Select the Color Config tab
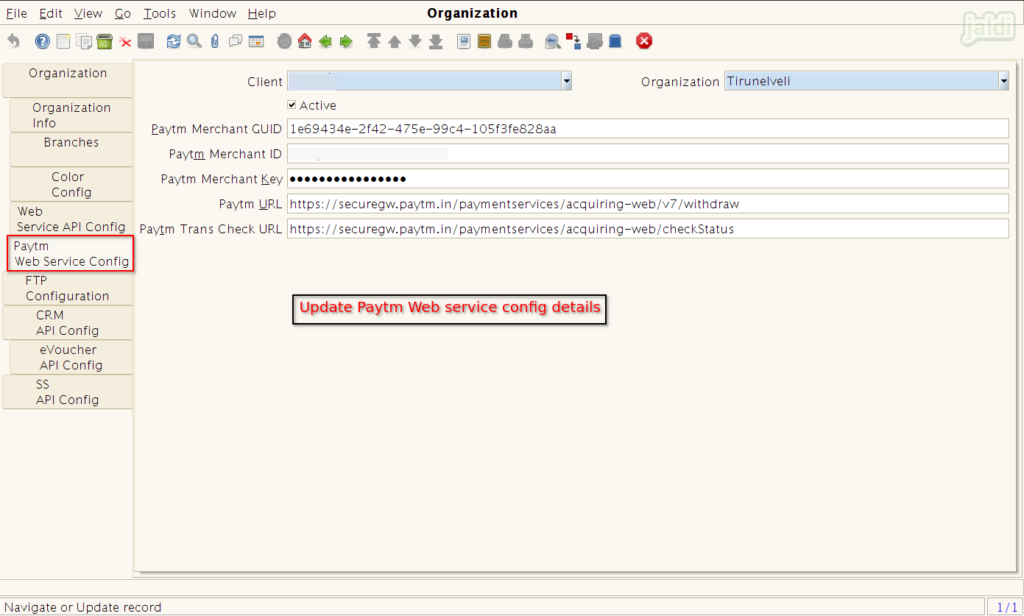The height and width of the screenshot is (616, 1024). [71, 184]
